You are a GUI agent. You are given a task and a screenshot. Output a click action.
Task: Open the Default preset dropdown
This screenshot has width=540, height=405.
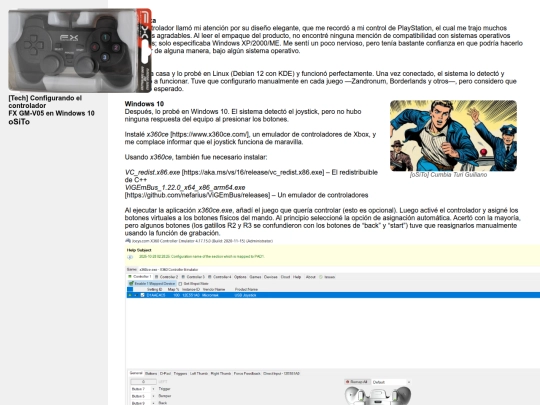coord(391,382)
